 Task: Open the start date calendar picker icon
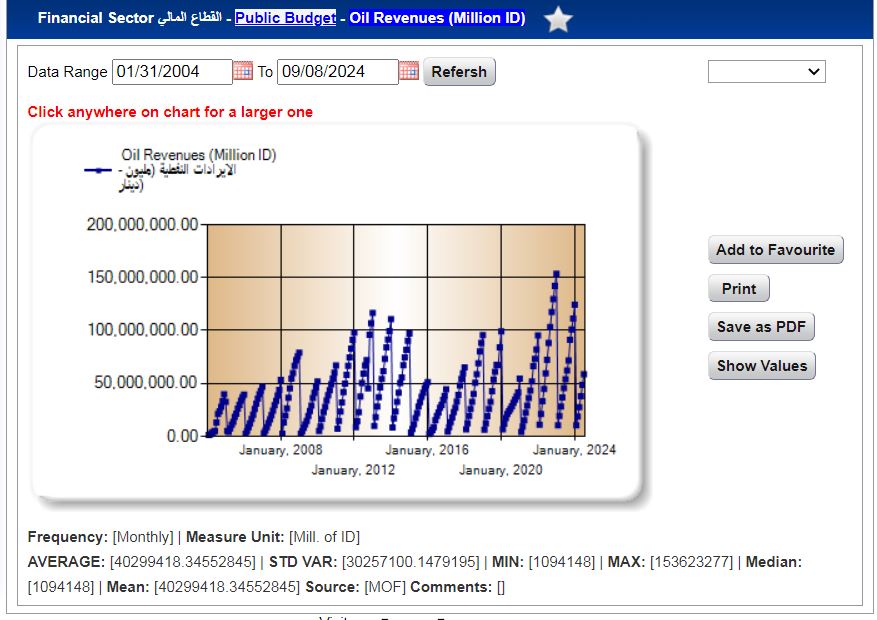243,71
